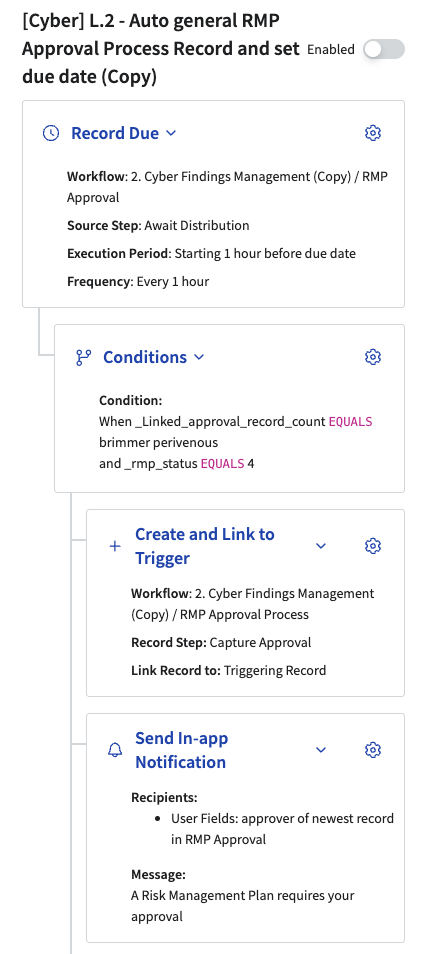This screenshot has width=425, height=954.
Task: Open Send In-app Notification settings gear
Action: tap(373, 750)
